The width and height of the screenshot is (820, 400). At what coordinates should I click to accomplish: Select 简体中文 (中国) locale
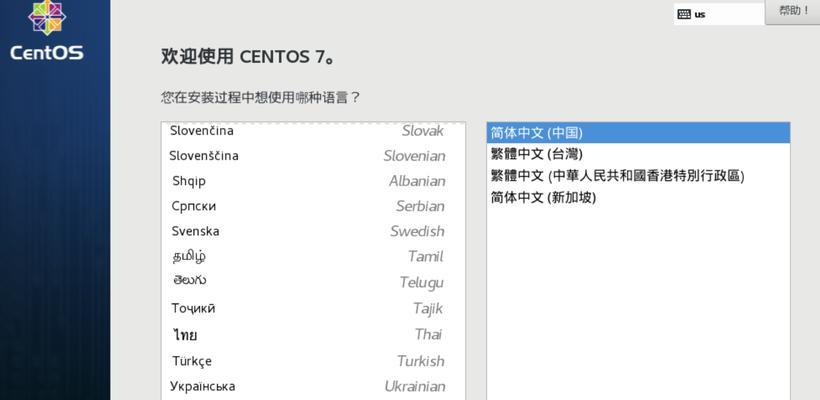638,133
